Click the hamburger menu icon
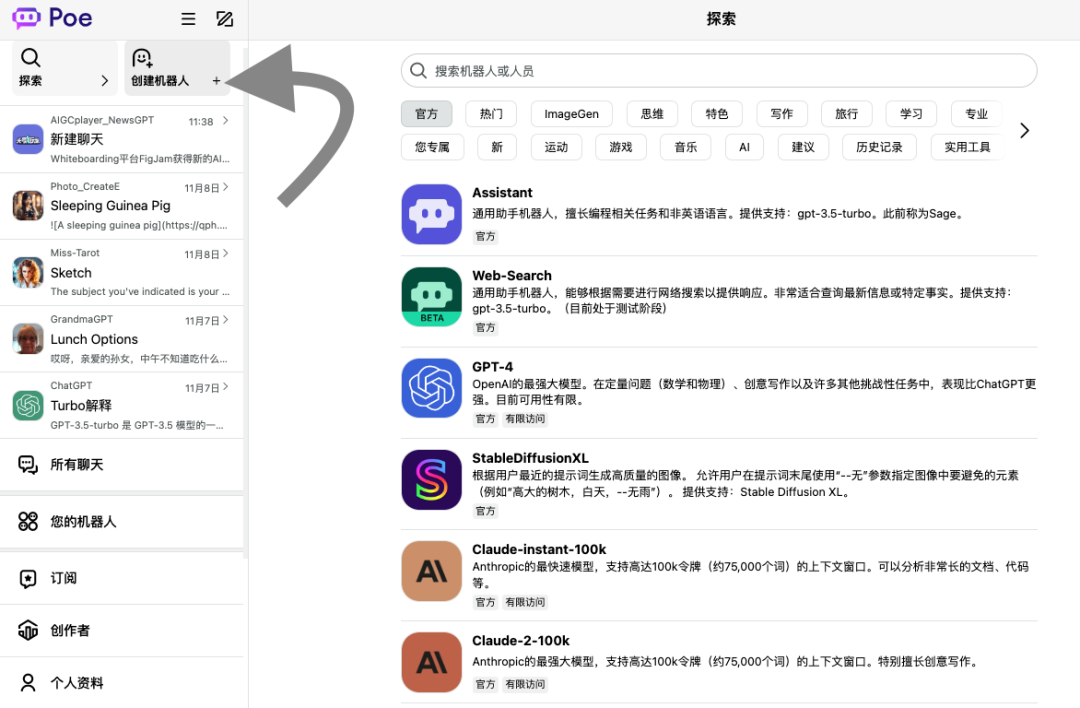Screen dimensions: 1080x708 (188, 19)
